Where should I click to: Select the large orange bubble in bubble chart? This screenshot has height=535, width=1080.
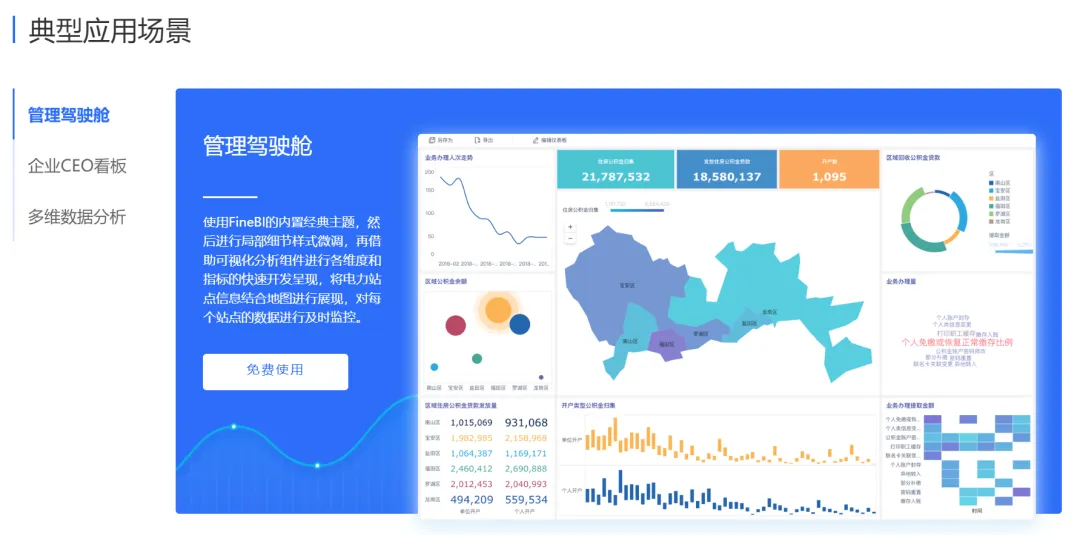(497, 310)
